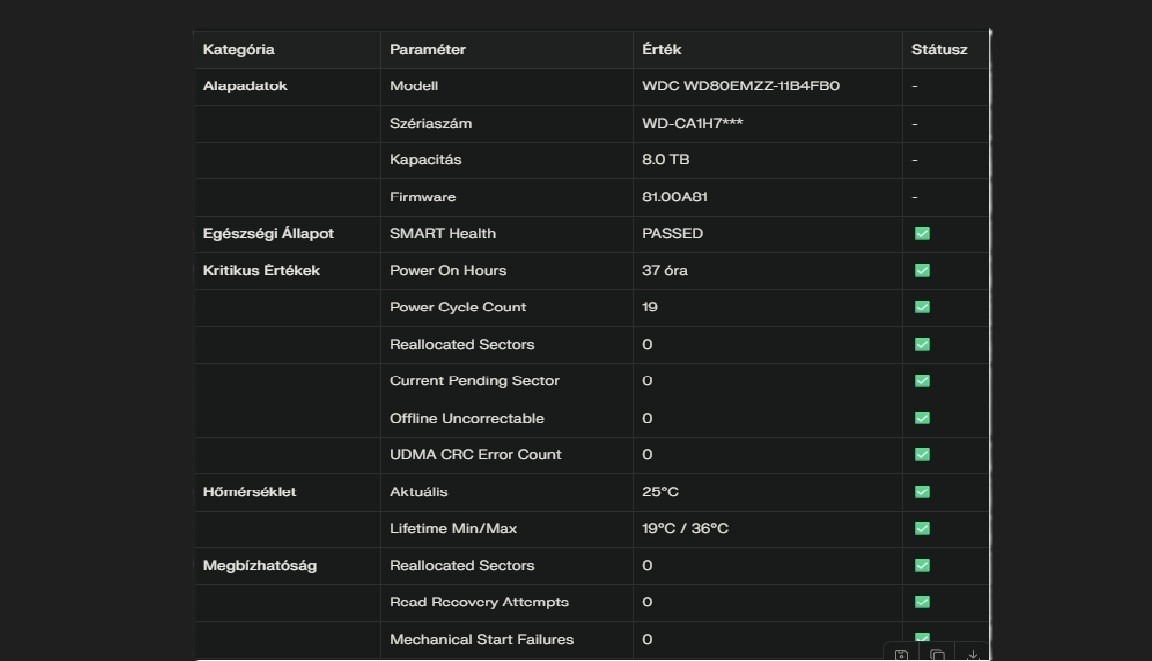Click Current Pending Sector checkmark

pos(922,381)
